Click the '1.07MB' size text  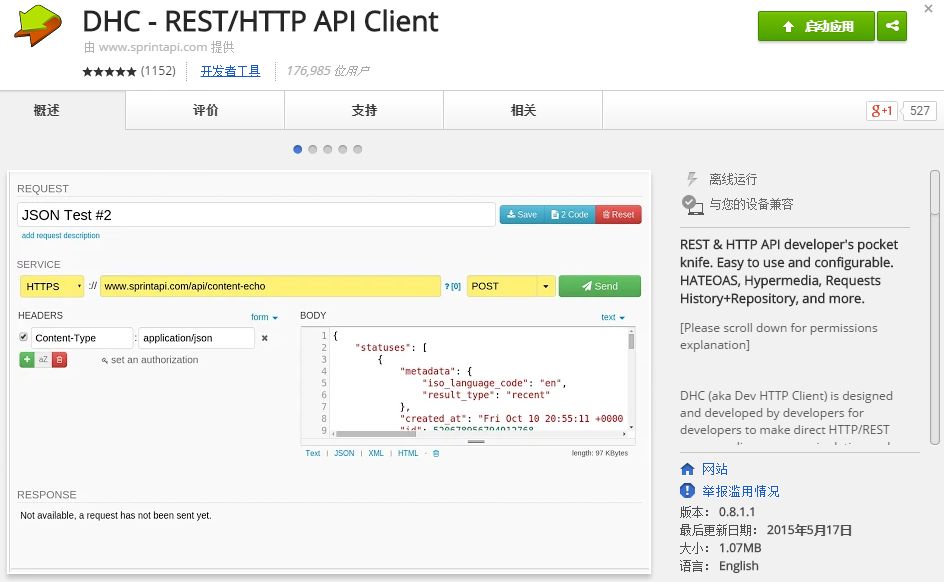pyautogui.click(x=740, y=548)
